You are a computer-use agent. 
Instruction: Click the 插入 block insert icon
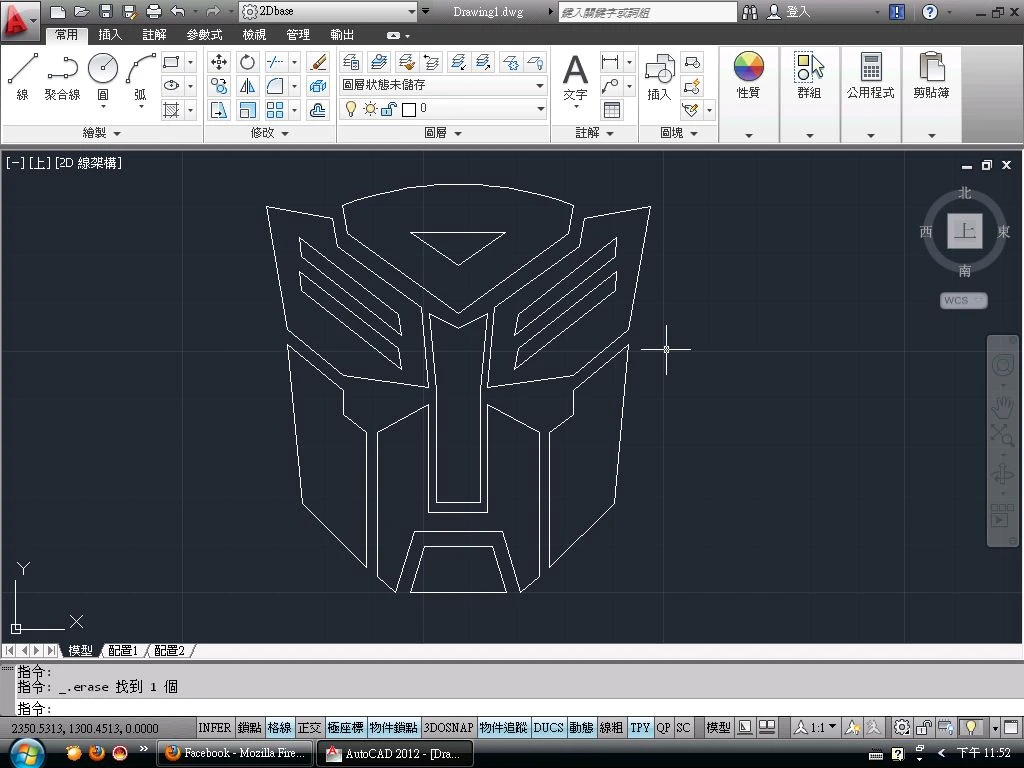pos(659,77)
